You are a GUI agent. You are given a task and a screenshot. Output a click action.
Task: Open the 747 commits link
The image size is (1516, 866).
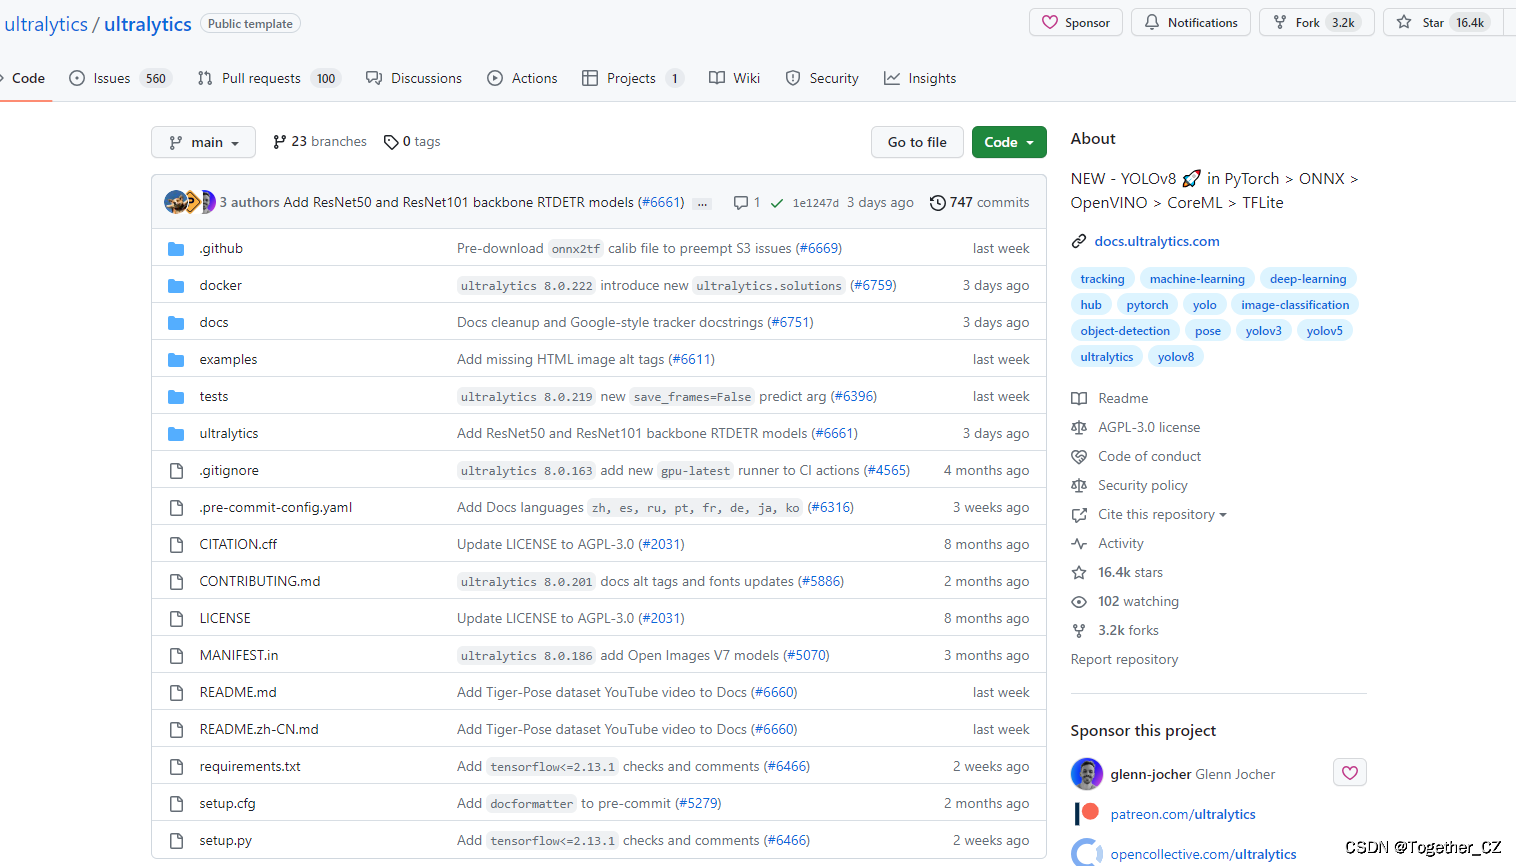(979, 203)
